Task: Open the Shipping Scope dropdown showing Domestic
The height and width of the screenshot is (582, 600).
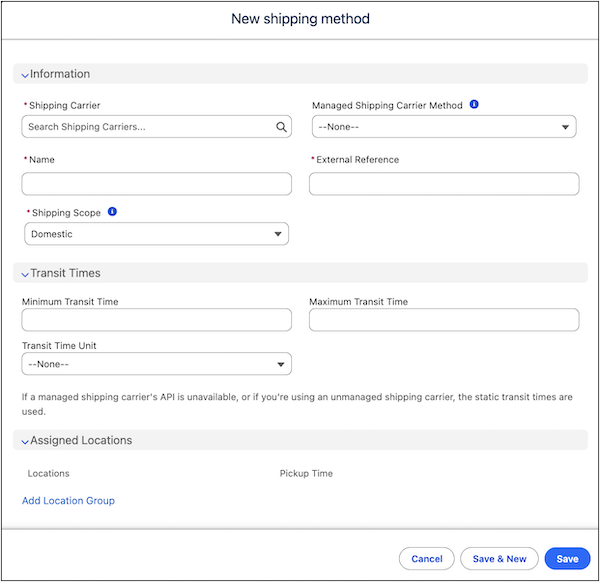Action: click(157, 234)
